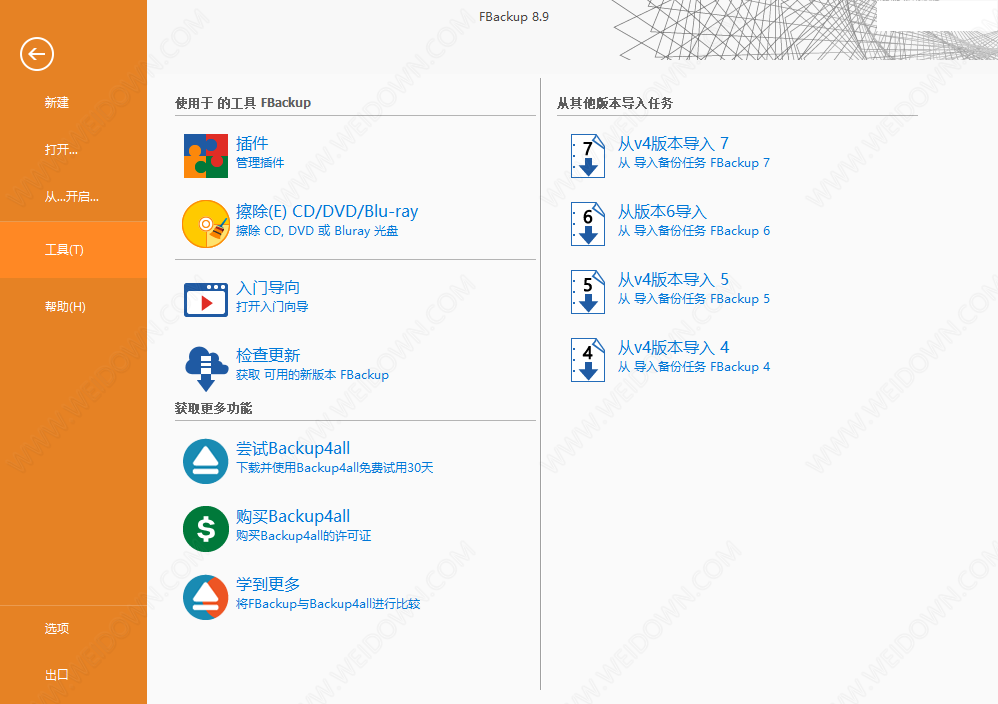Image resolution: width=998 pixels, height=704 pixels.
Task: Click the version 7 import icon
Action: 587,156
